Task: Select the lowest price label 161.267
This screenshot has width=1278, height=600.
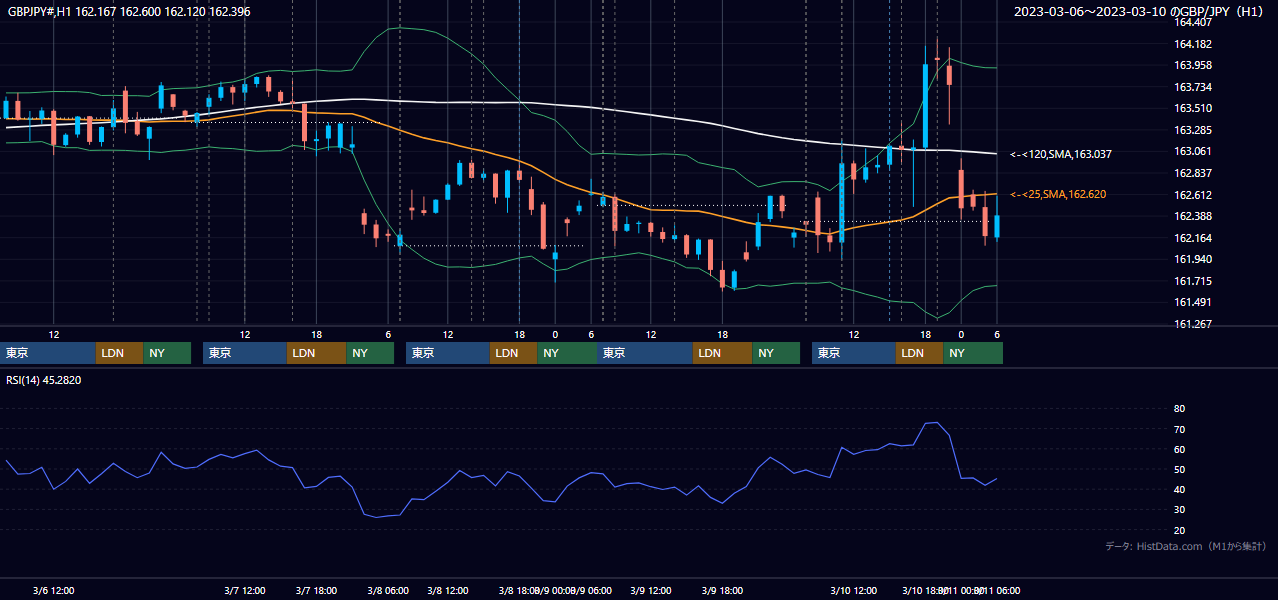Action: coord(1192,324)
